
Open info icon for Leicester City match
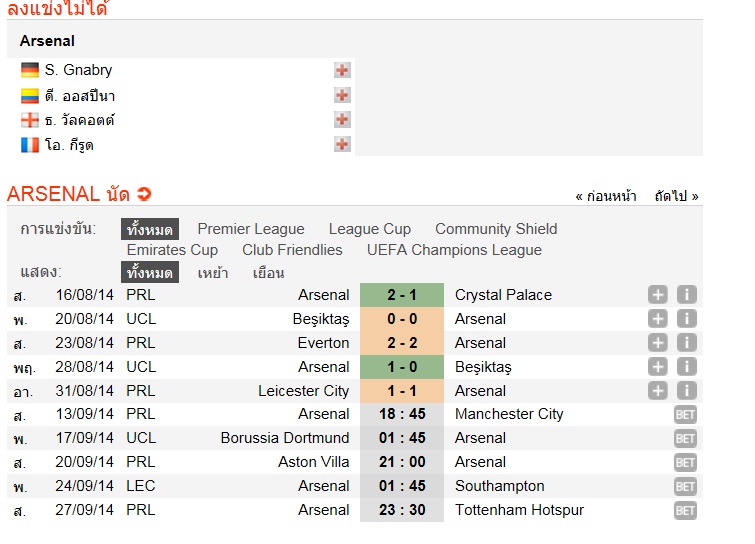coord(687,390)
